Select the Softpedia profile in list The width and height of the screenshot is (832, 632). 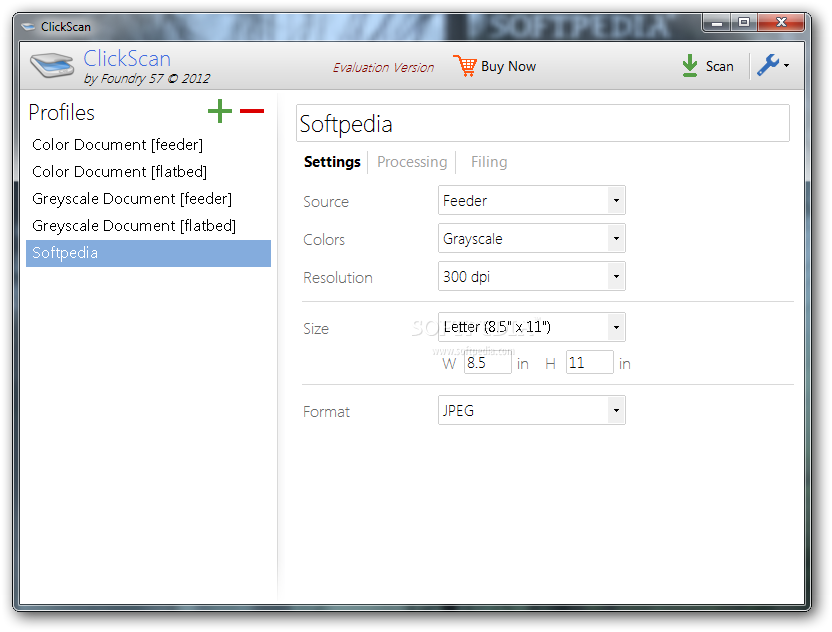pos(149,253)
